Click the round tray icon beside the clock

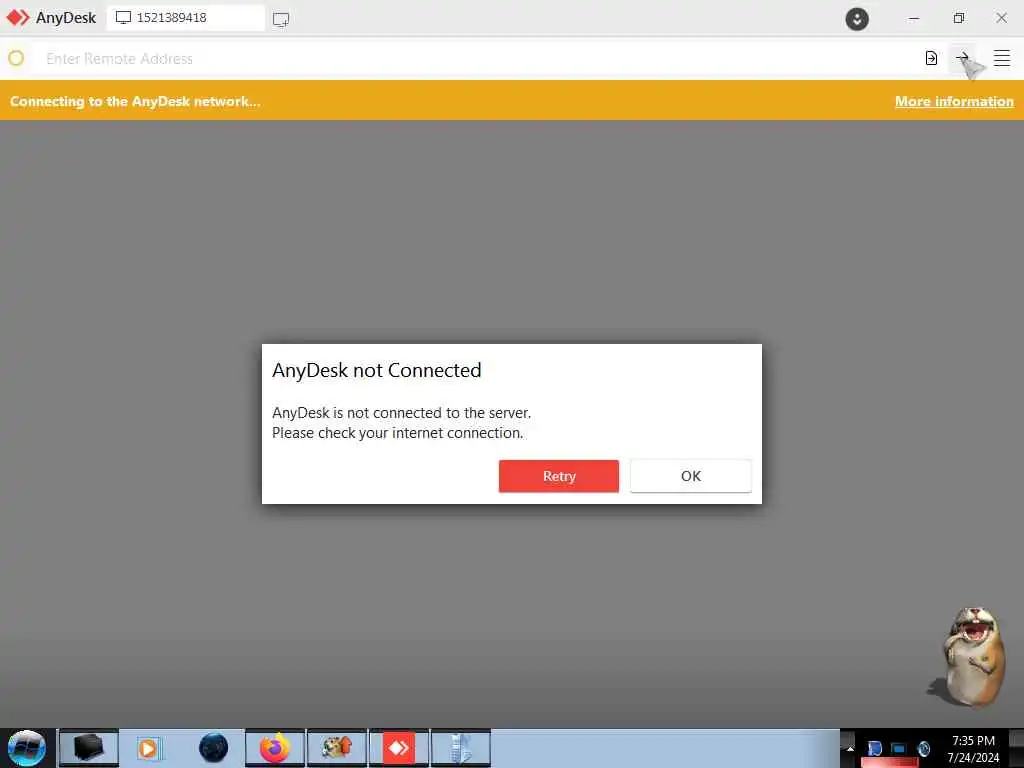click(x=923, y=748)
